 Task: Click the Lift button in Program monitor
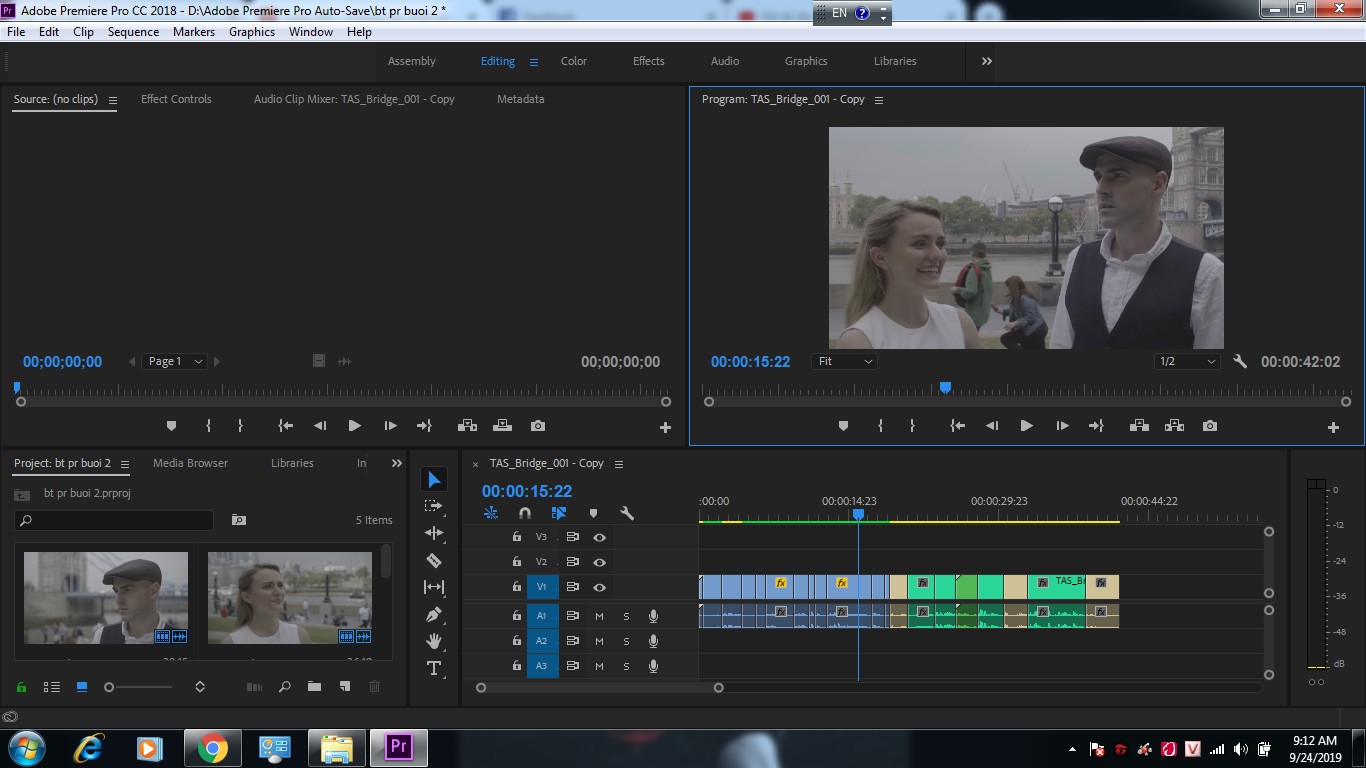[1139, 426]
